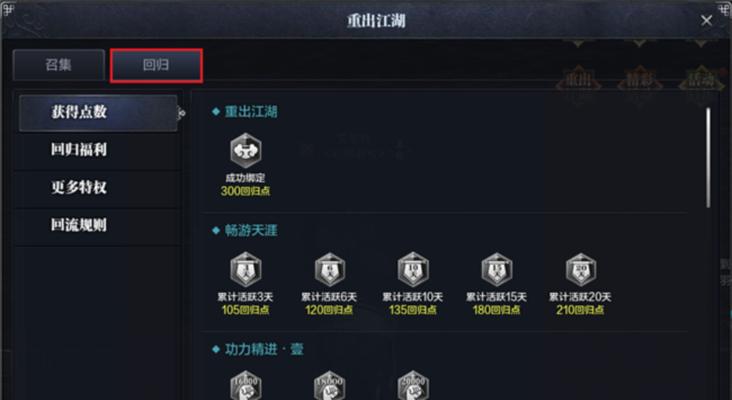Click the 累计活跃10天 reward badge
This screenshot has width=732, height=400.
[413, 269]
